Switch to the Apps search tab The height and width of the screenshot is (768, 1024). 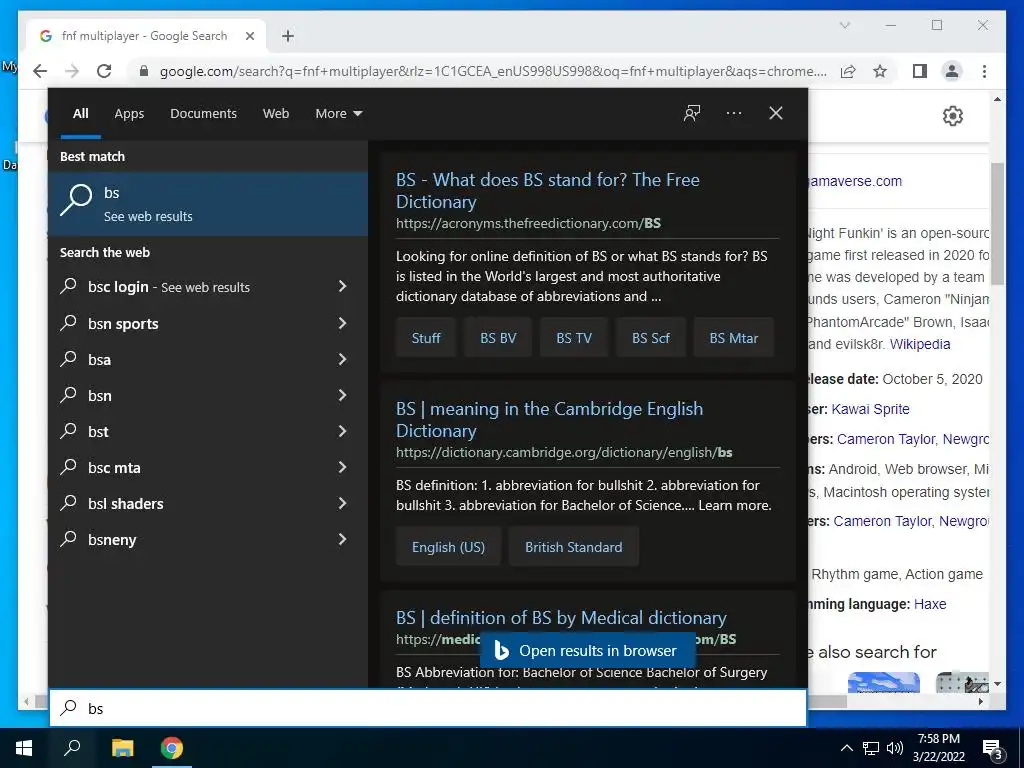pyautogui.click(x=129, y=114)
